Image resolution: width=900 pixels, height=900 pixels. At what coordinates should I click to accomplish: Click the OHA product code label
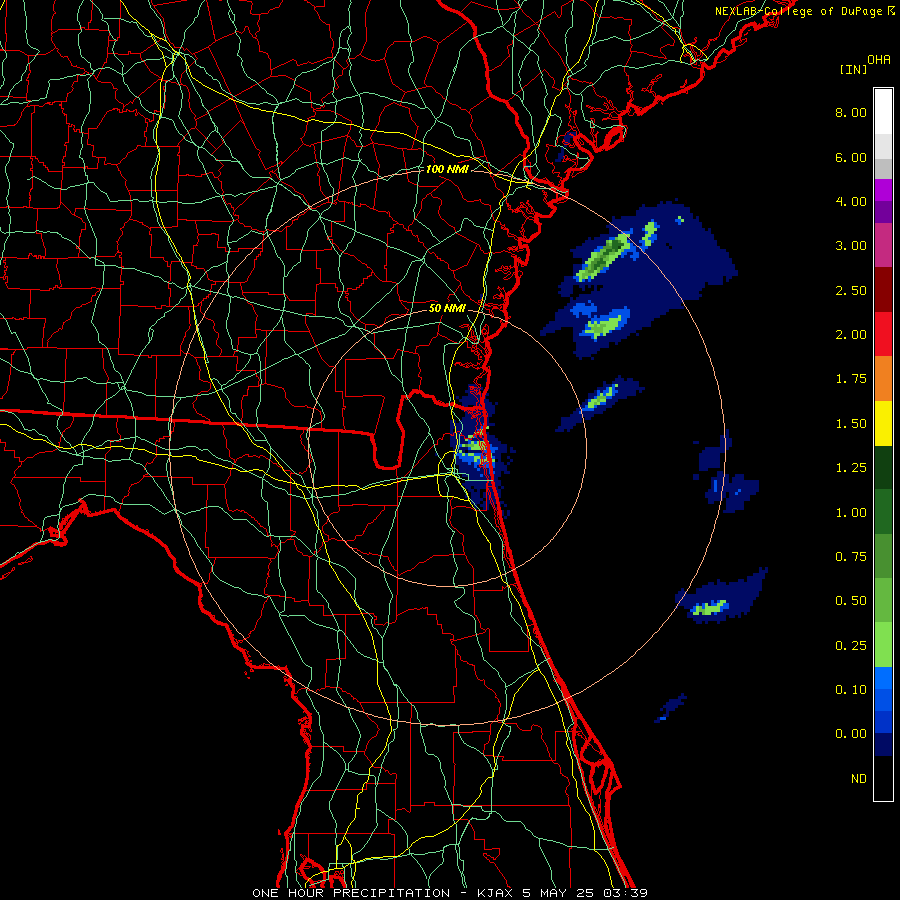pyautogui.click(x=879, y=59)
